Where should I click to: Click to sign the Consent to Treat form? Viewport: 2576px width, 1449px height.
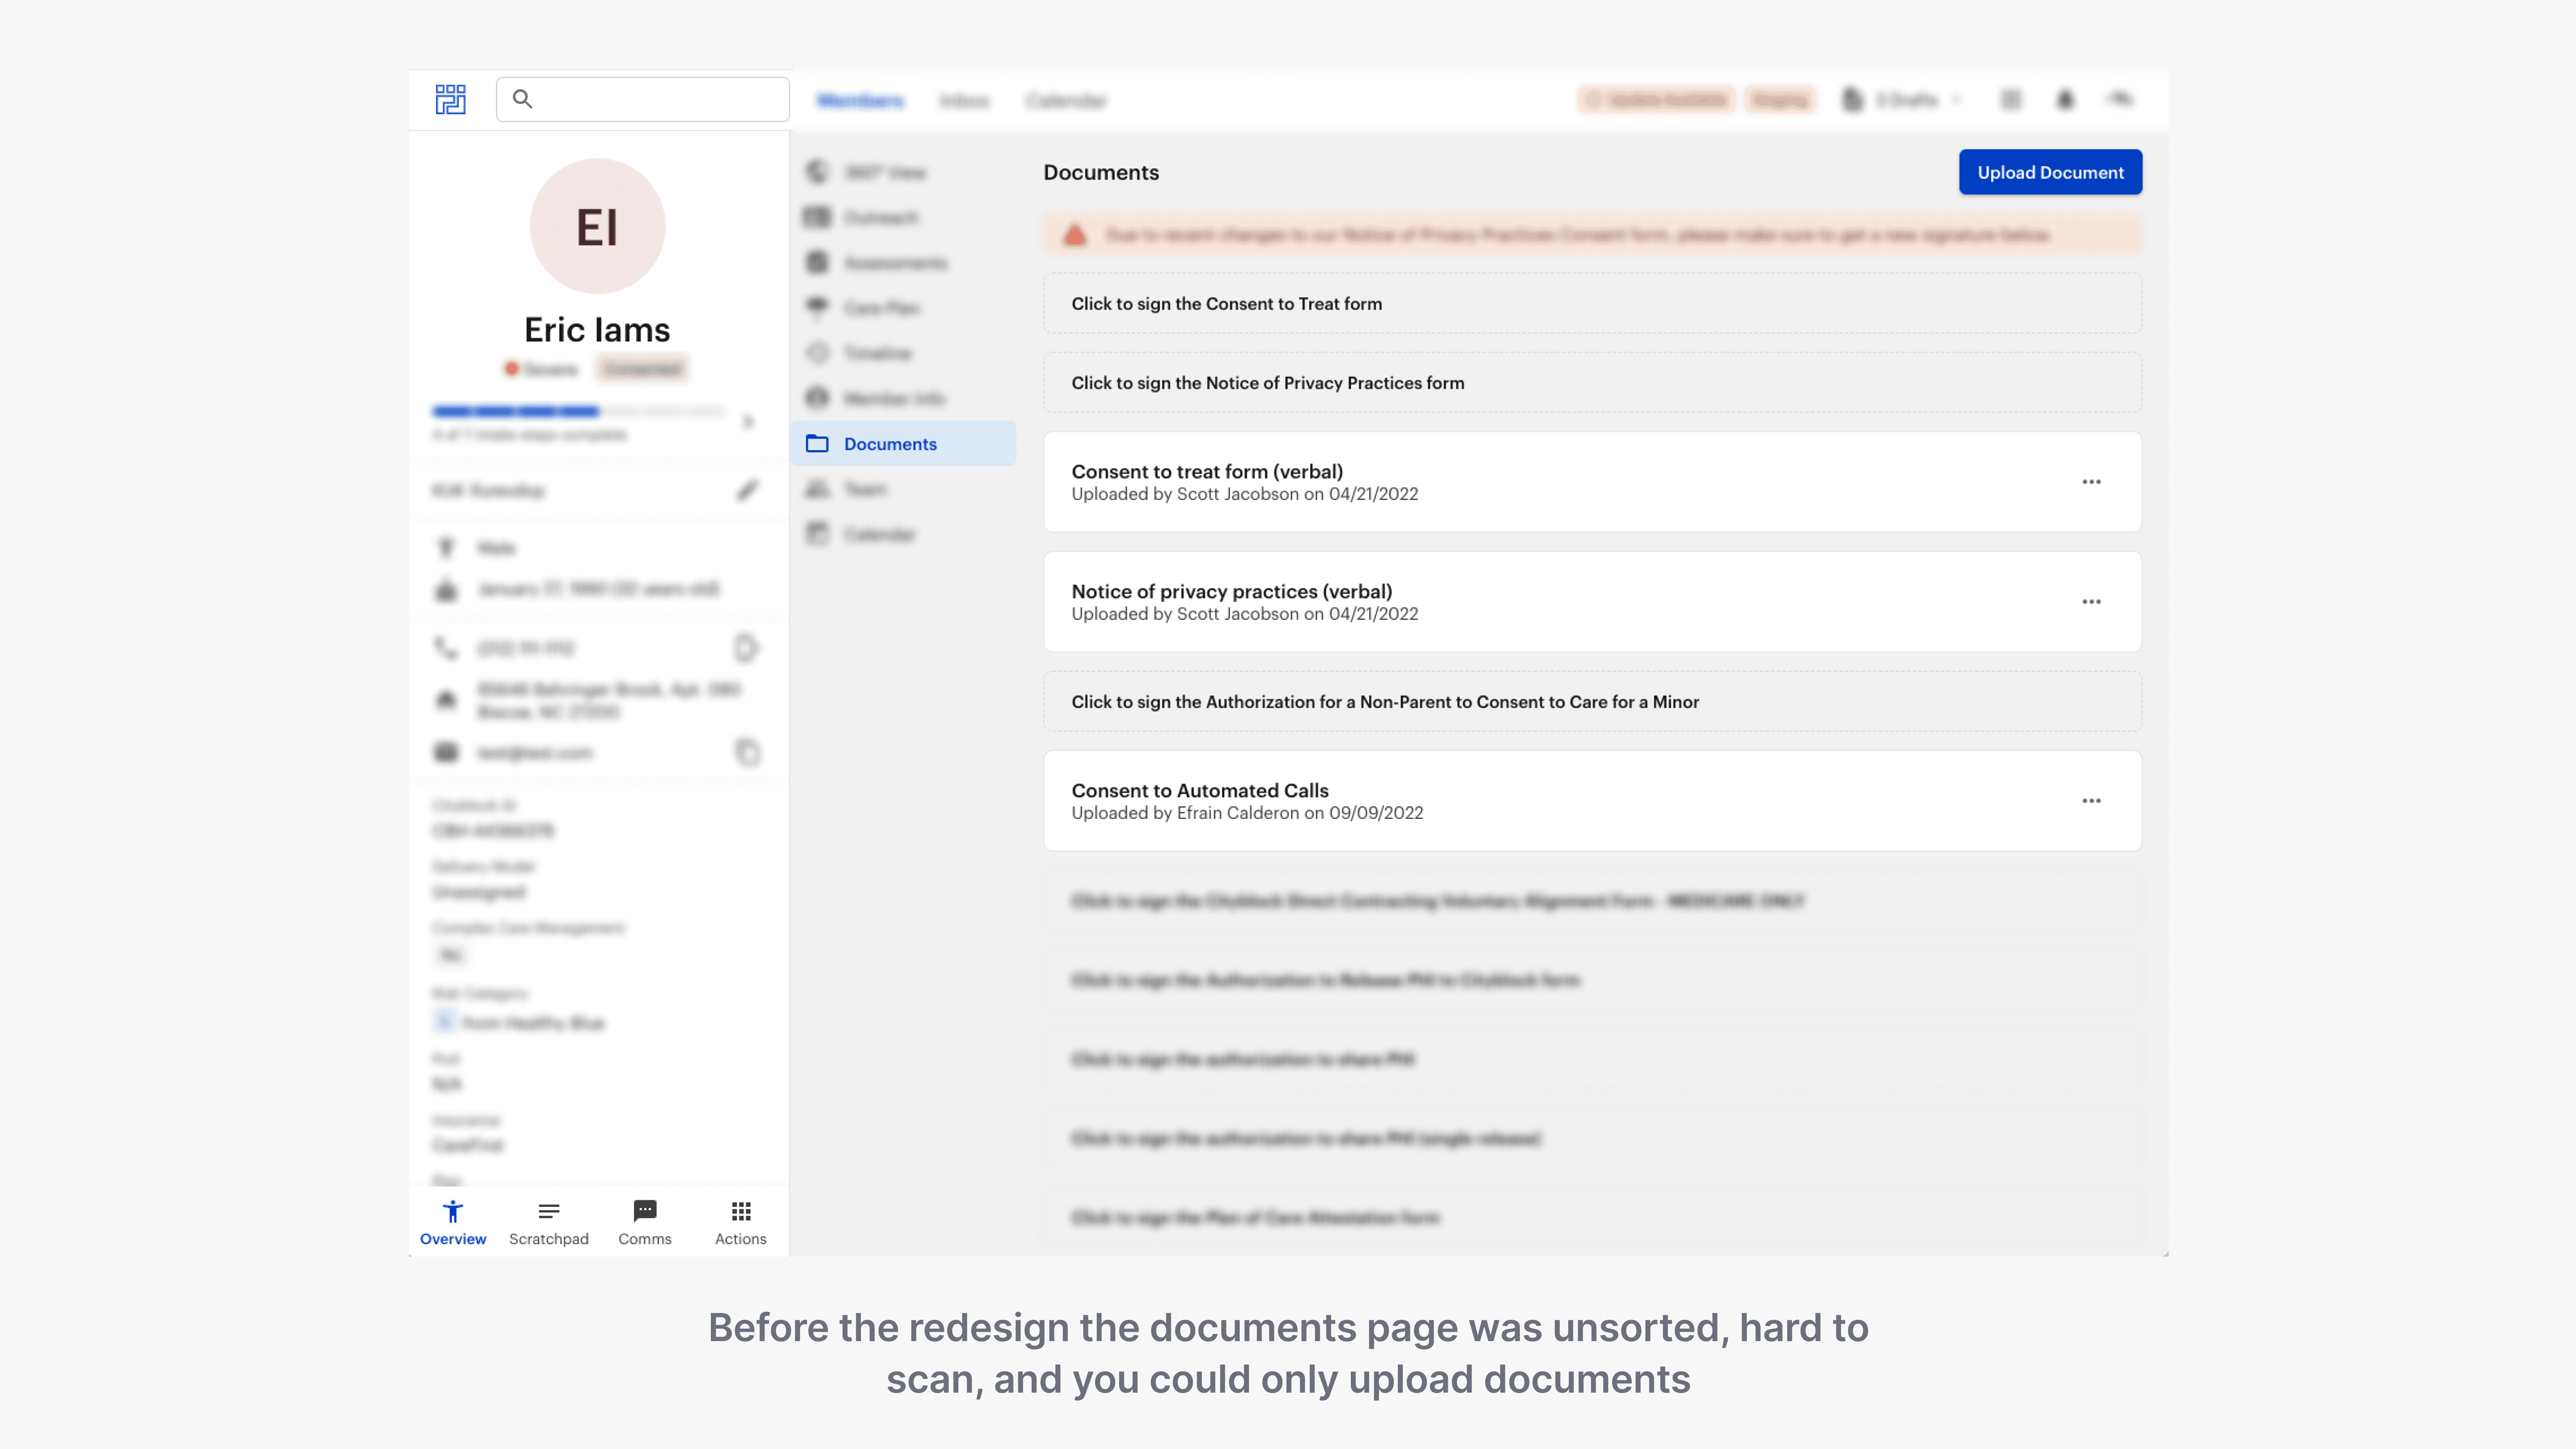pyautogui.click(x=1226, y=304)
